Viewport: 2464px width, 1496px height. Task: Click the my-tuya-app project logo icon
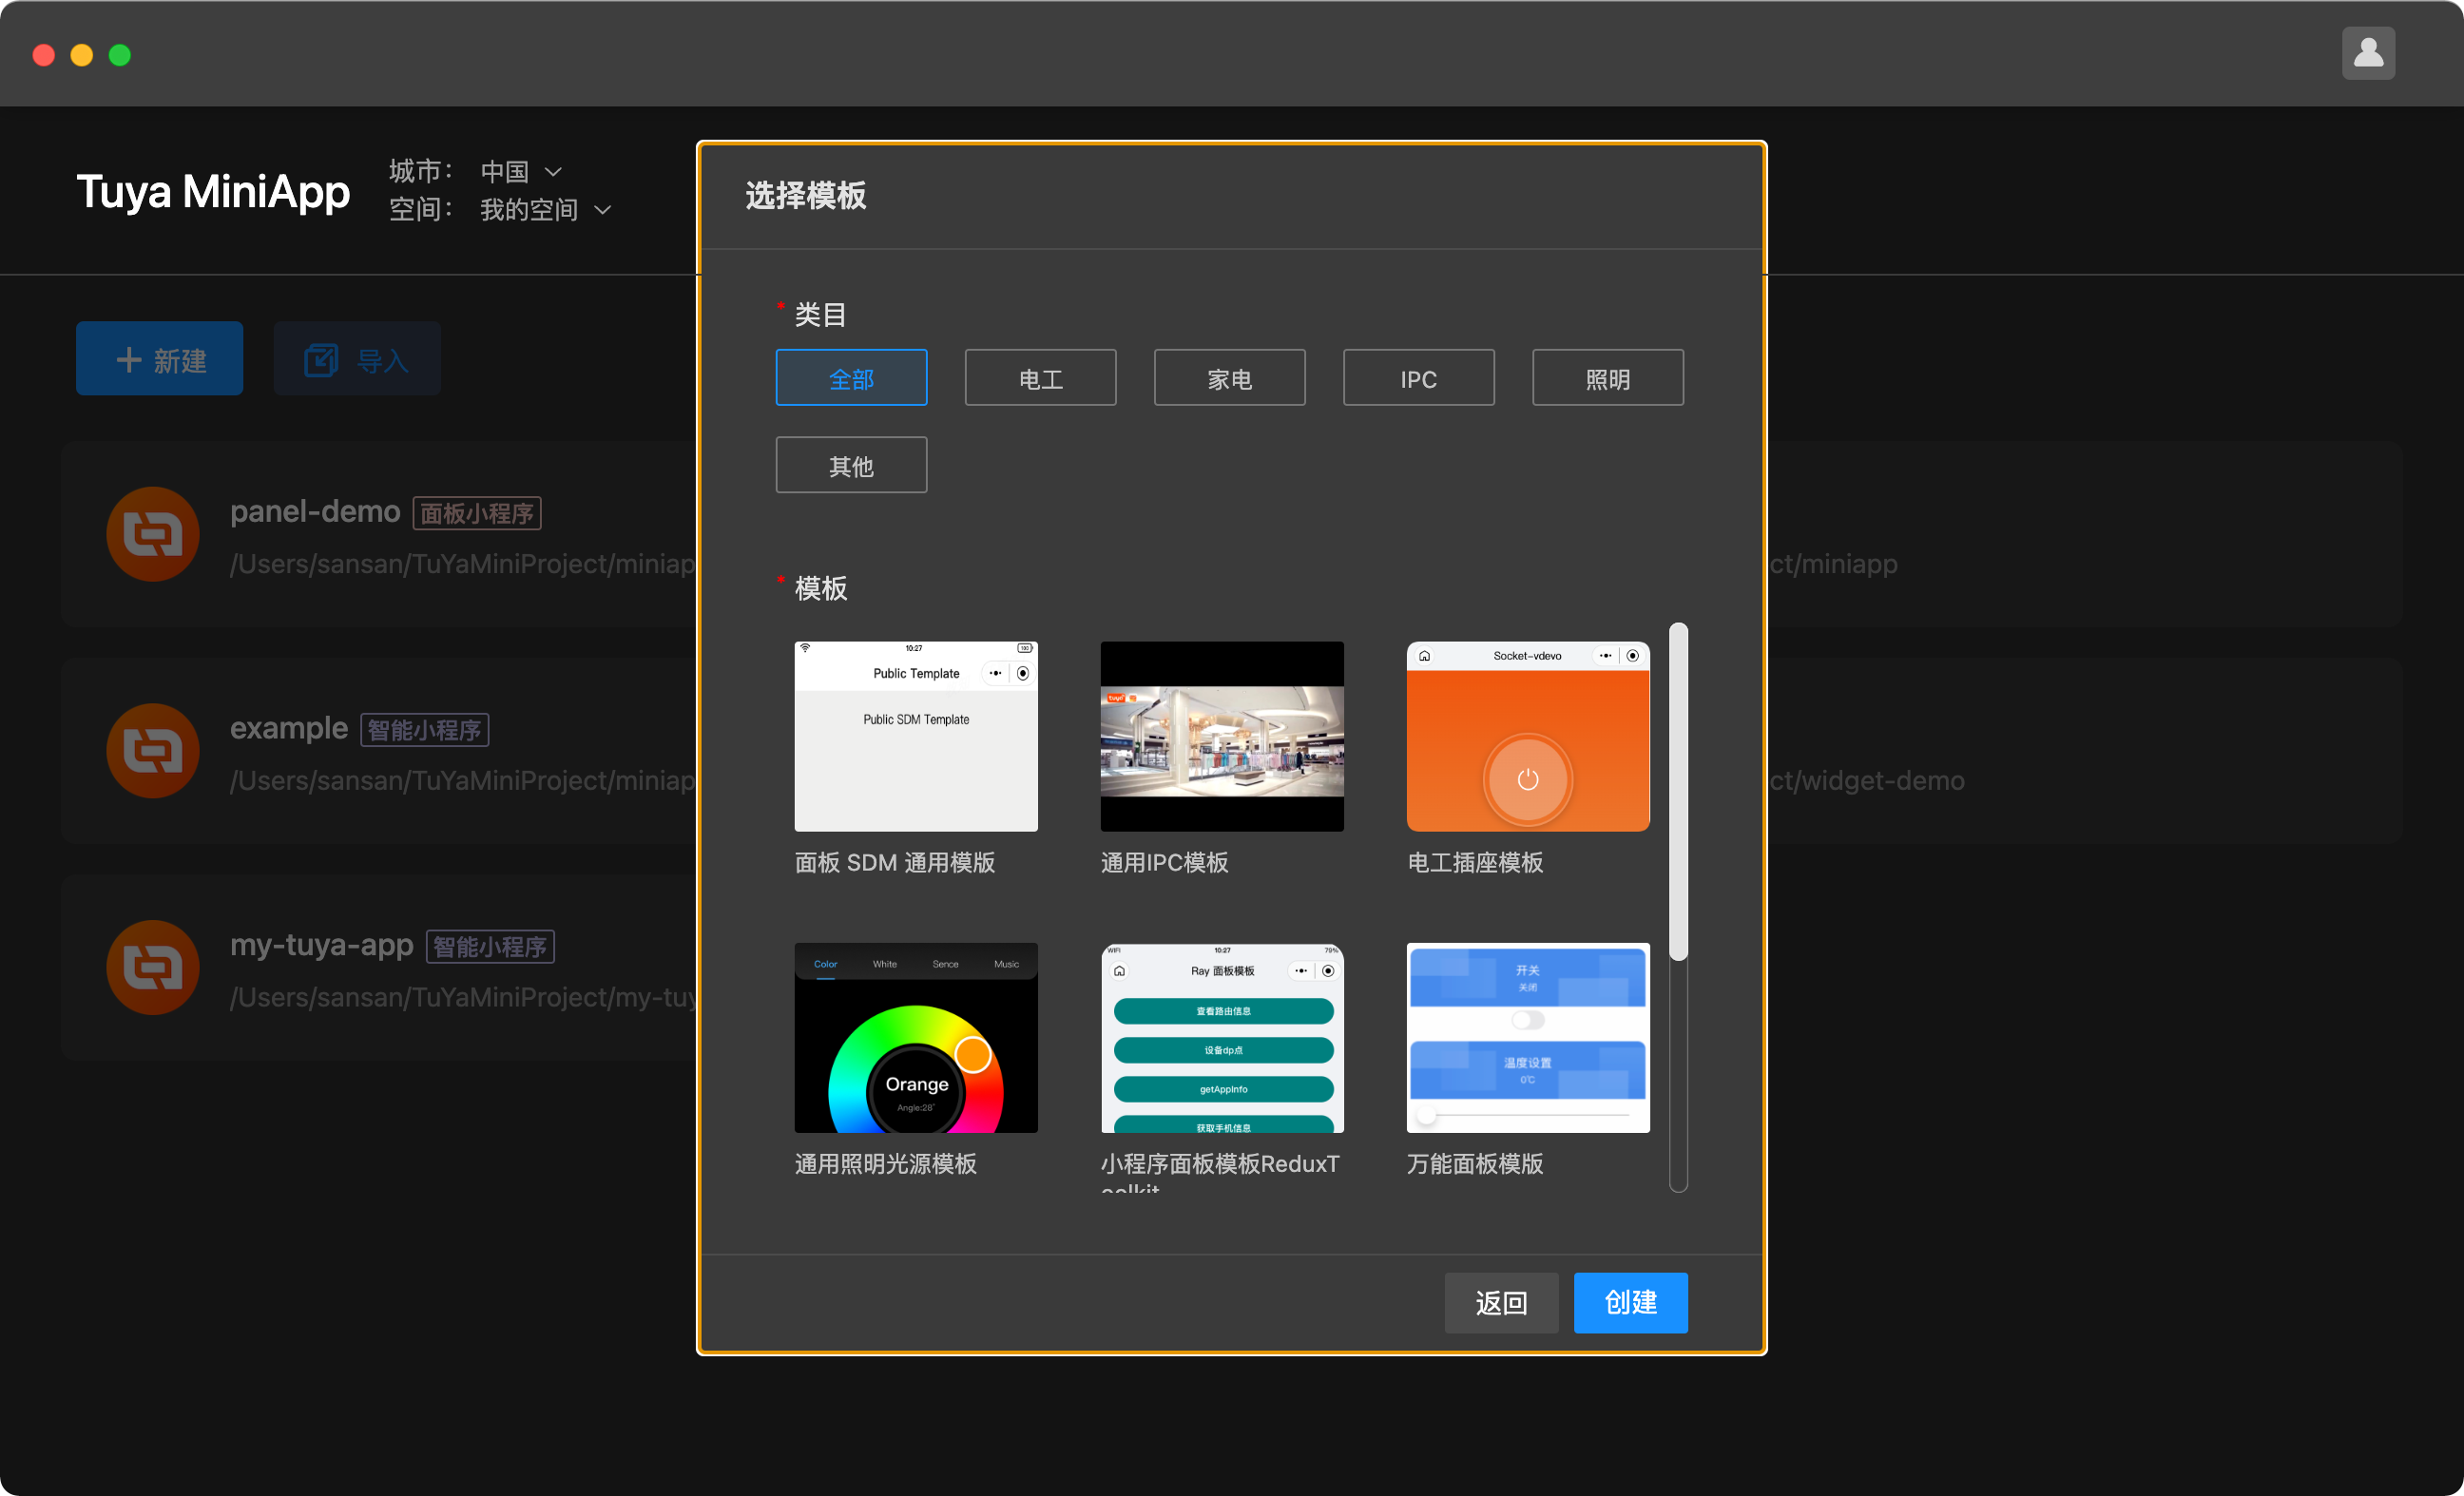click(153, 967)
